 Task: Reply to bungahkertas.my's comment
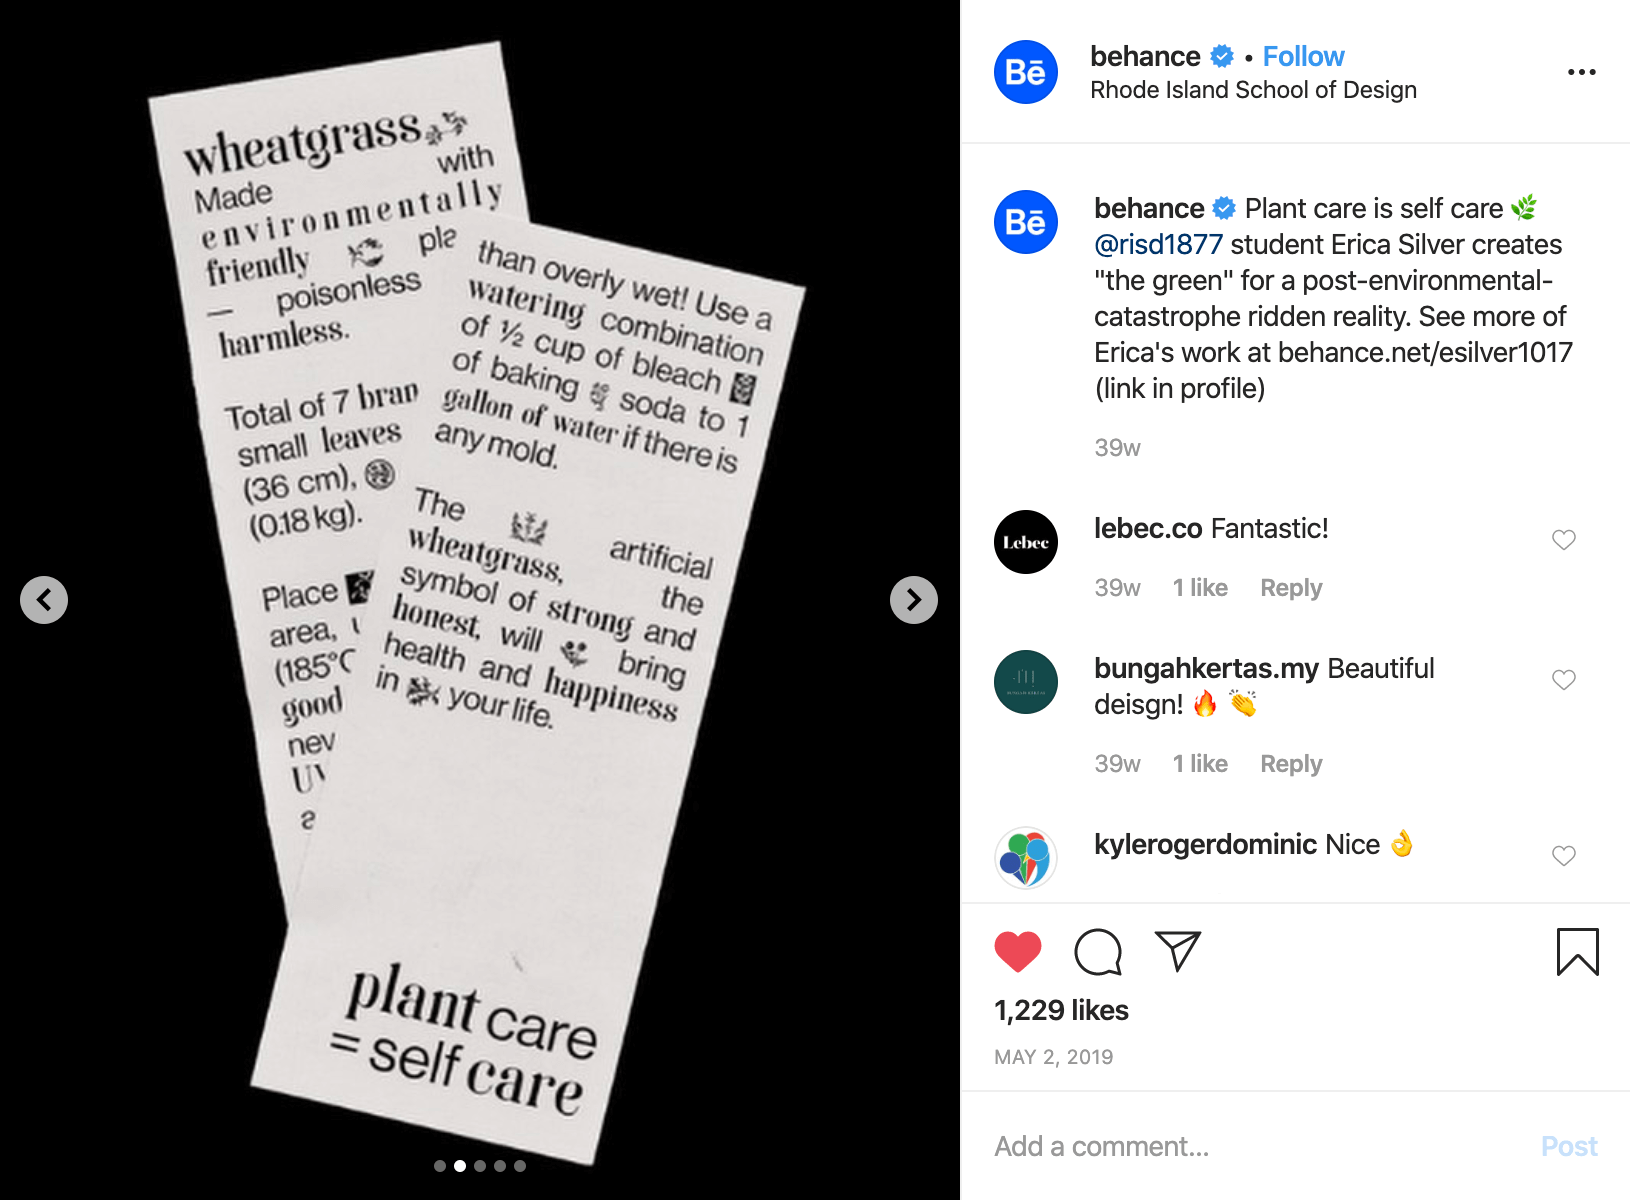point(1291,764)
